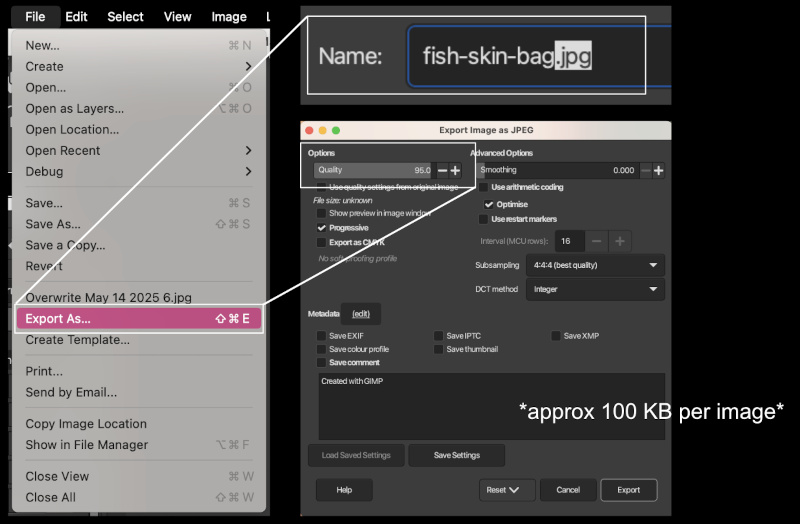Open the Open Recent submenu arrow
This screenshot has width=800, height=524.
click(248, 150)
